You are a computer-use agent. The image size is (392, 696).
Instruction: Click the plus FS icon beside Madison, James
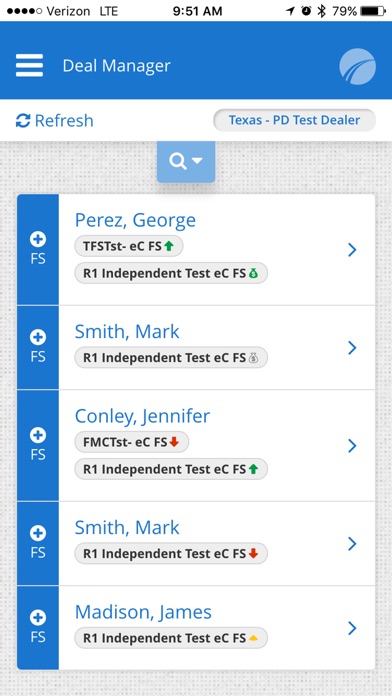point(38,627)
